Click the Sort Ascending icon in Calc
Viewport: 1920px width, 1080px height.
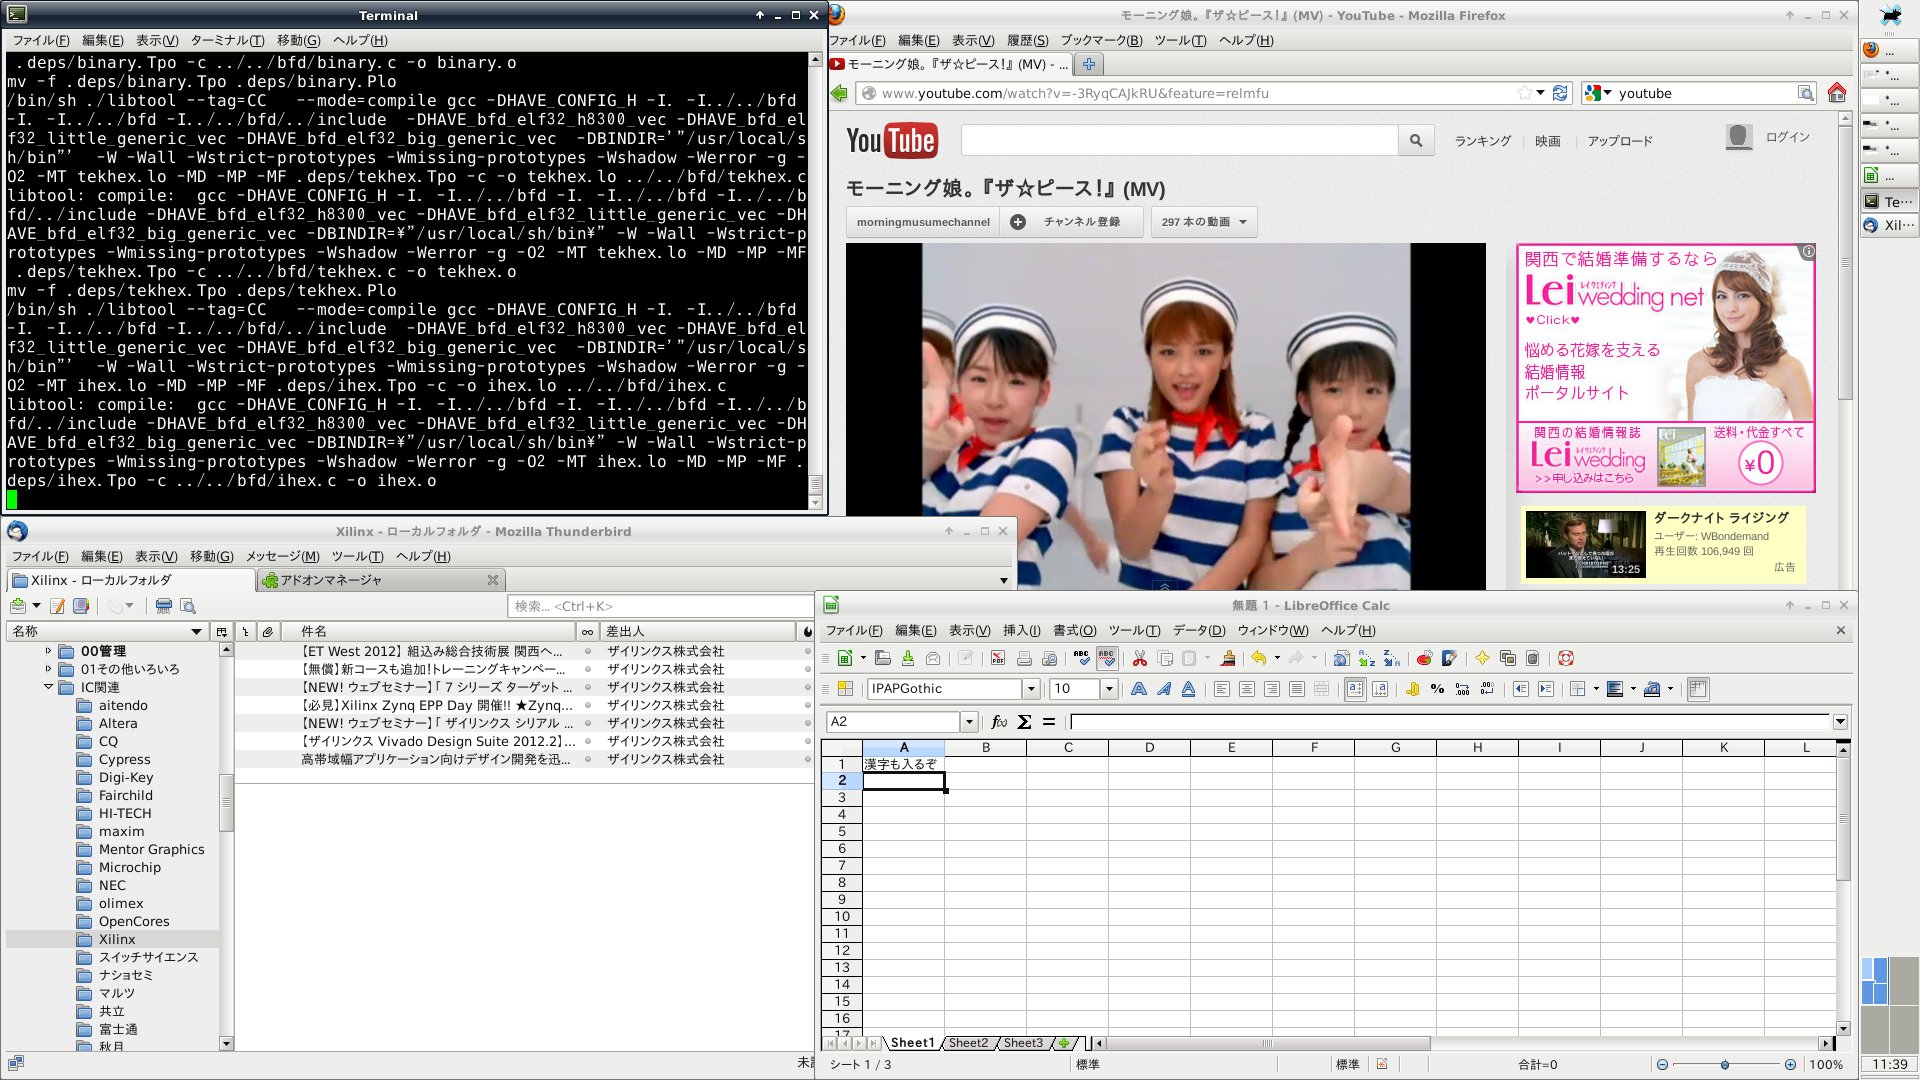point(1367,658)
